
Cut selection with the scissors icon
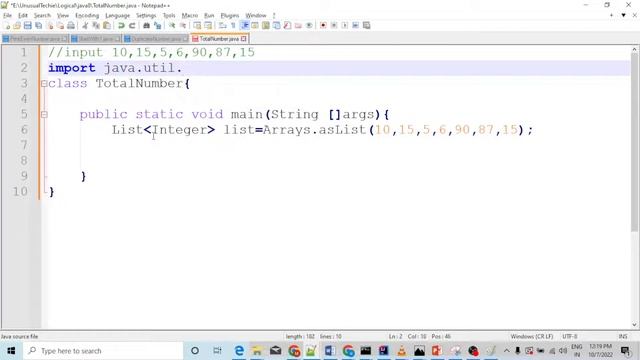point(85,25)
